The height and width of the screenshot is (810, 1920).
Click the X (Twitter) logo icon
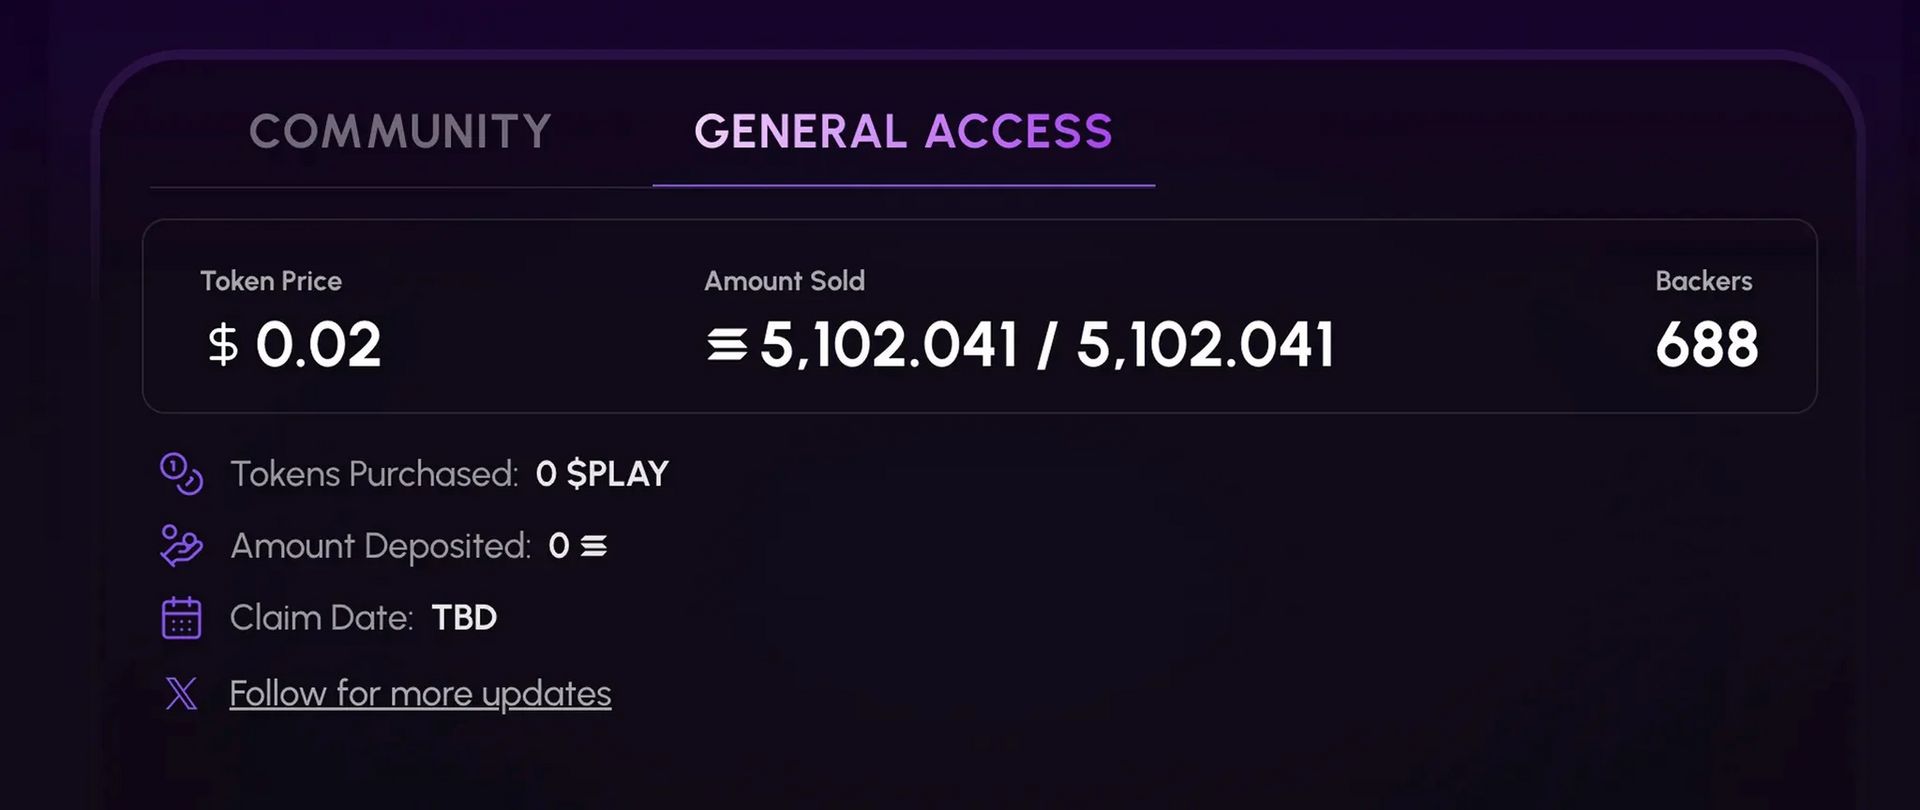(182, 693)
